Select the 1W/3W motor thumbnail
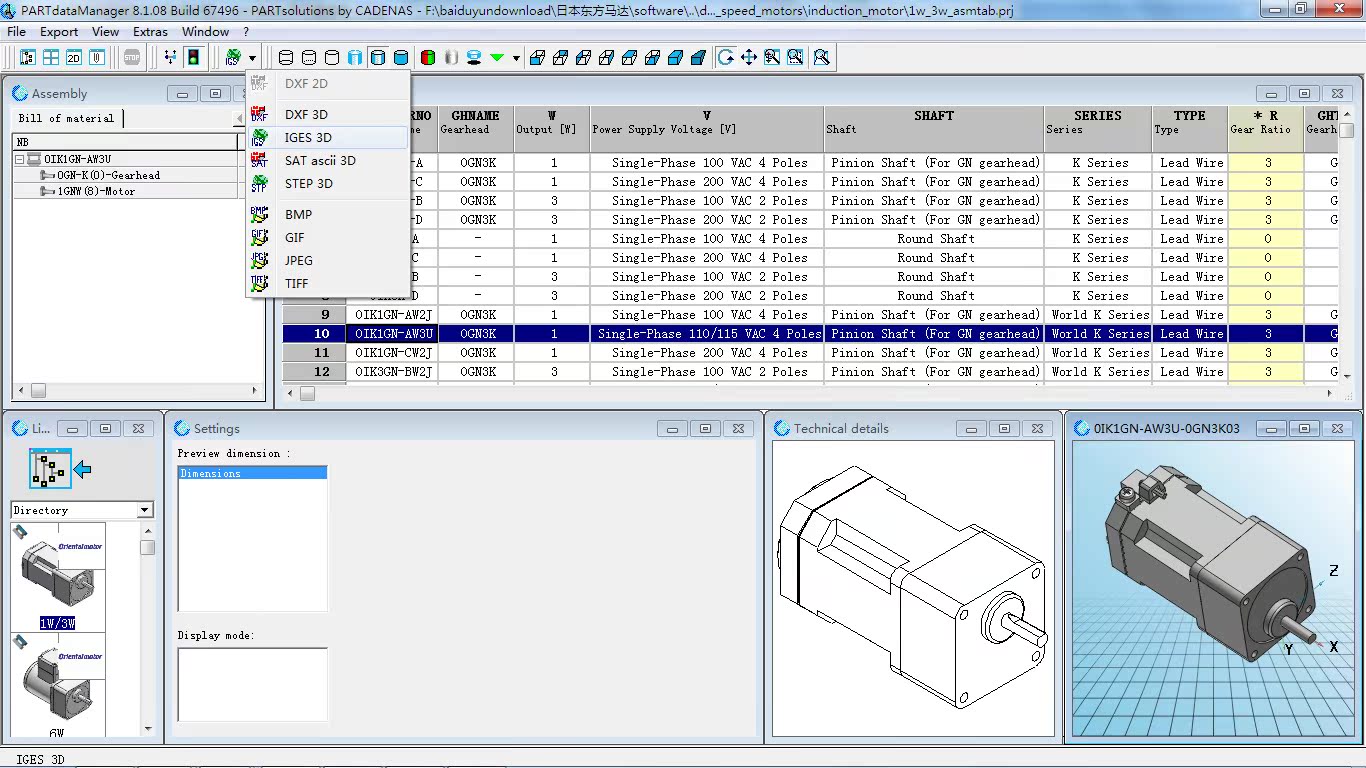The width and height of the screenshot is (1366, 768). click(x=57, y=576)
